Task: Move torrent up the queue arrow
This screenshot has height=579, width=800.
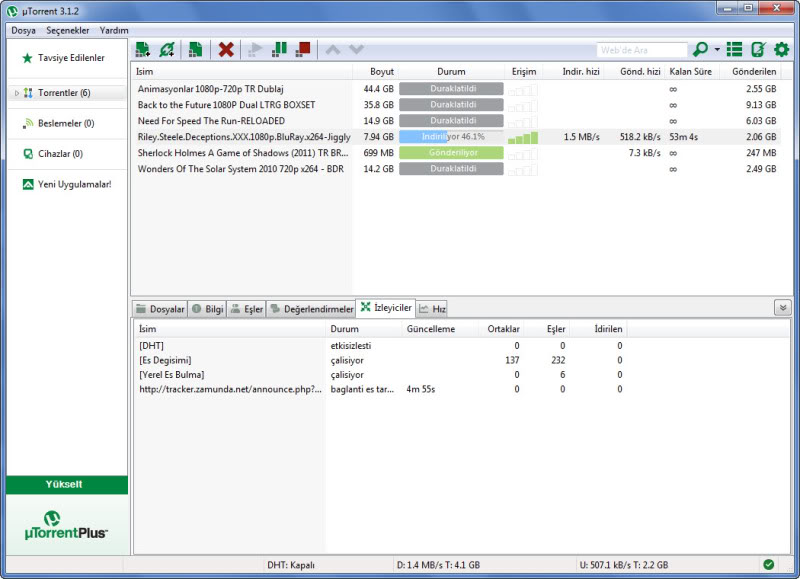Action: click(x=333, y=49)
